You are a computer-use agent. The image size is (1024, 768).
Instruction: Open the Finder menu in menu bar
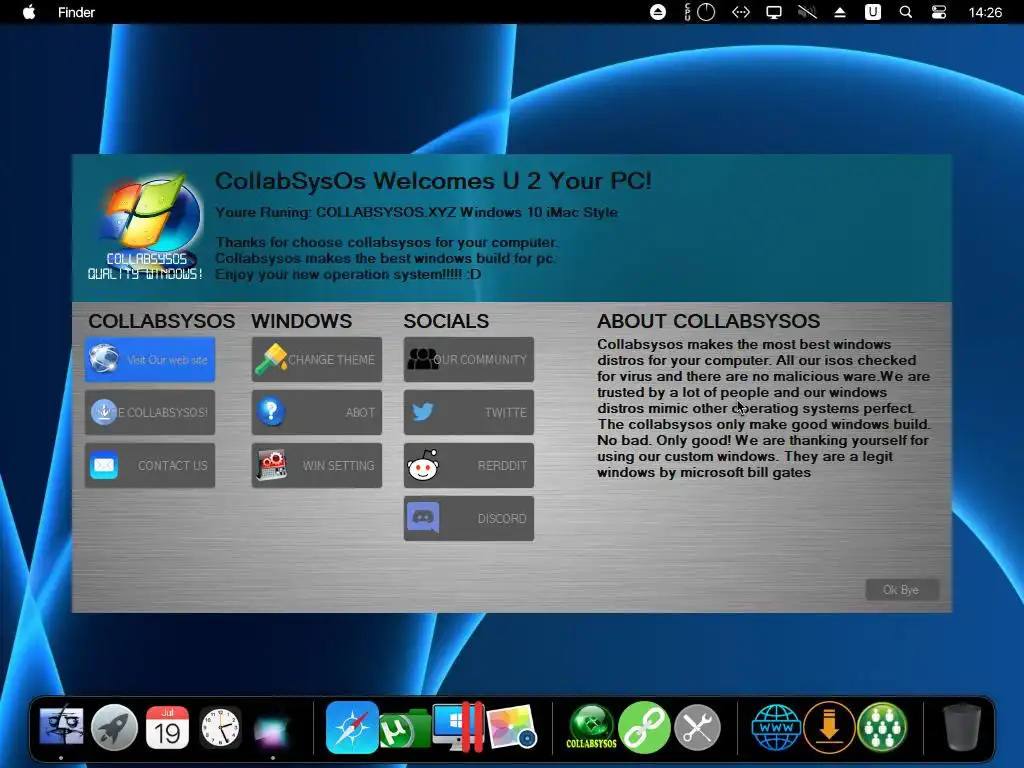tap(76, 12)
